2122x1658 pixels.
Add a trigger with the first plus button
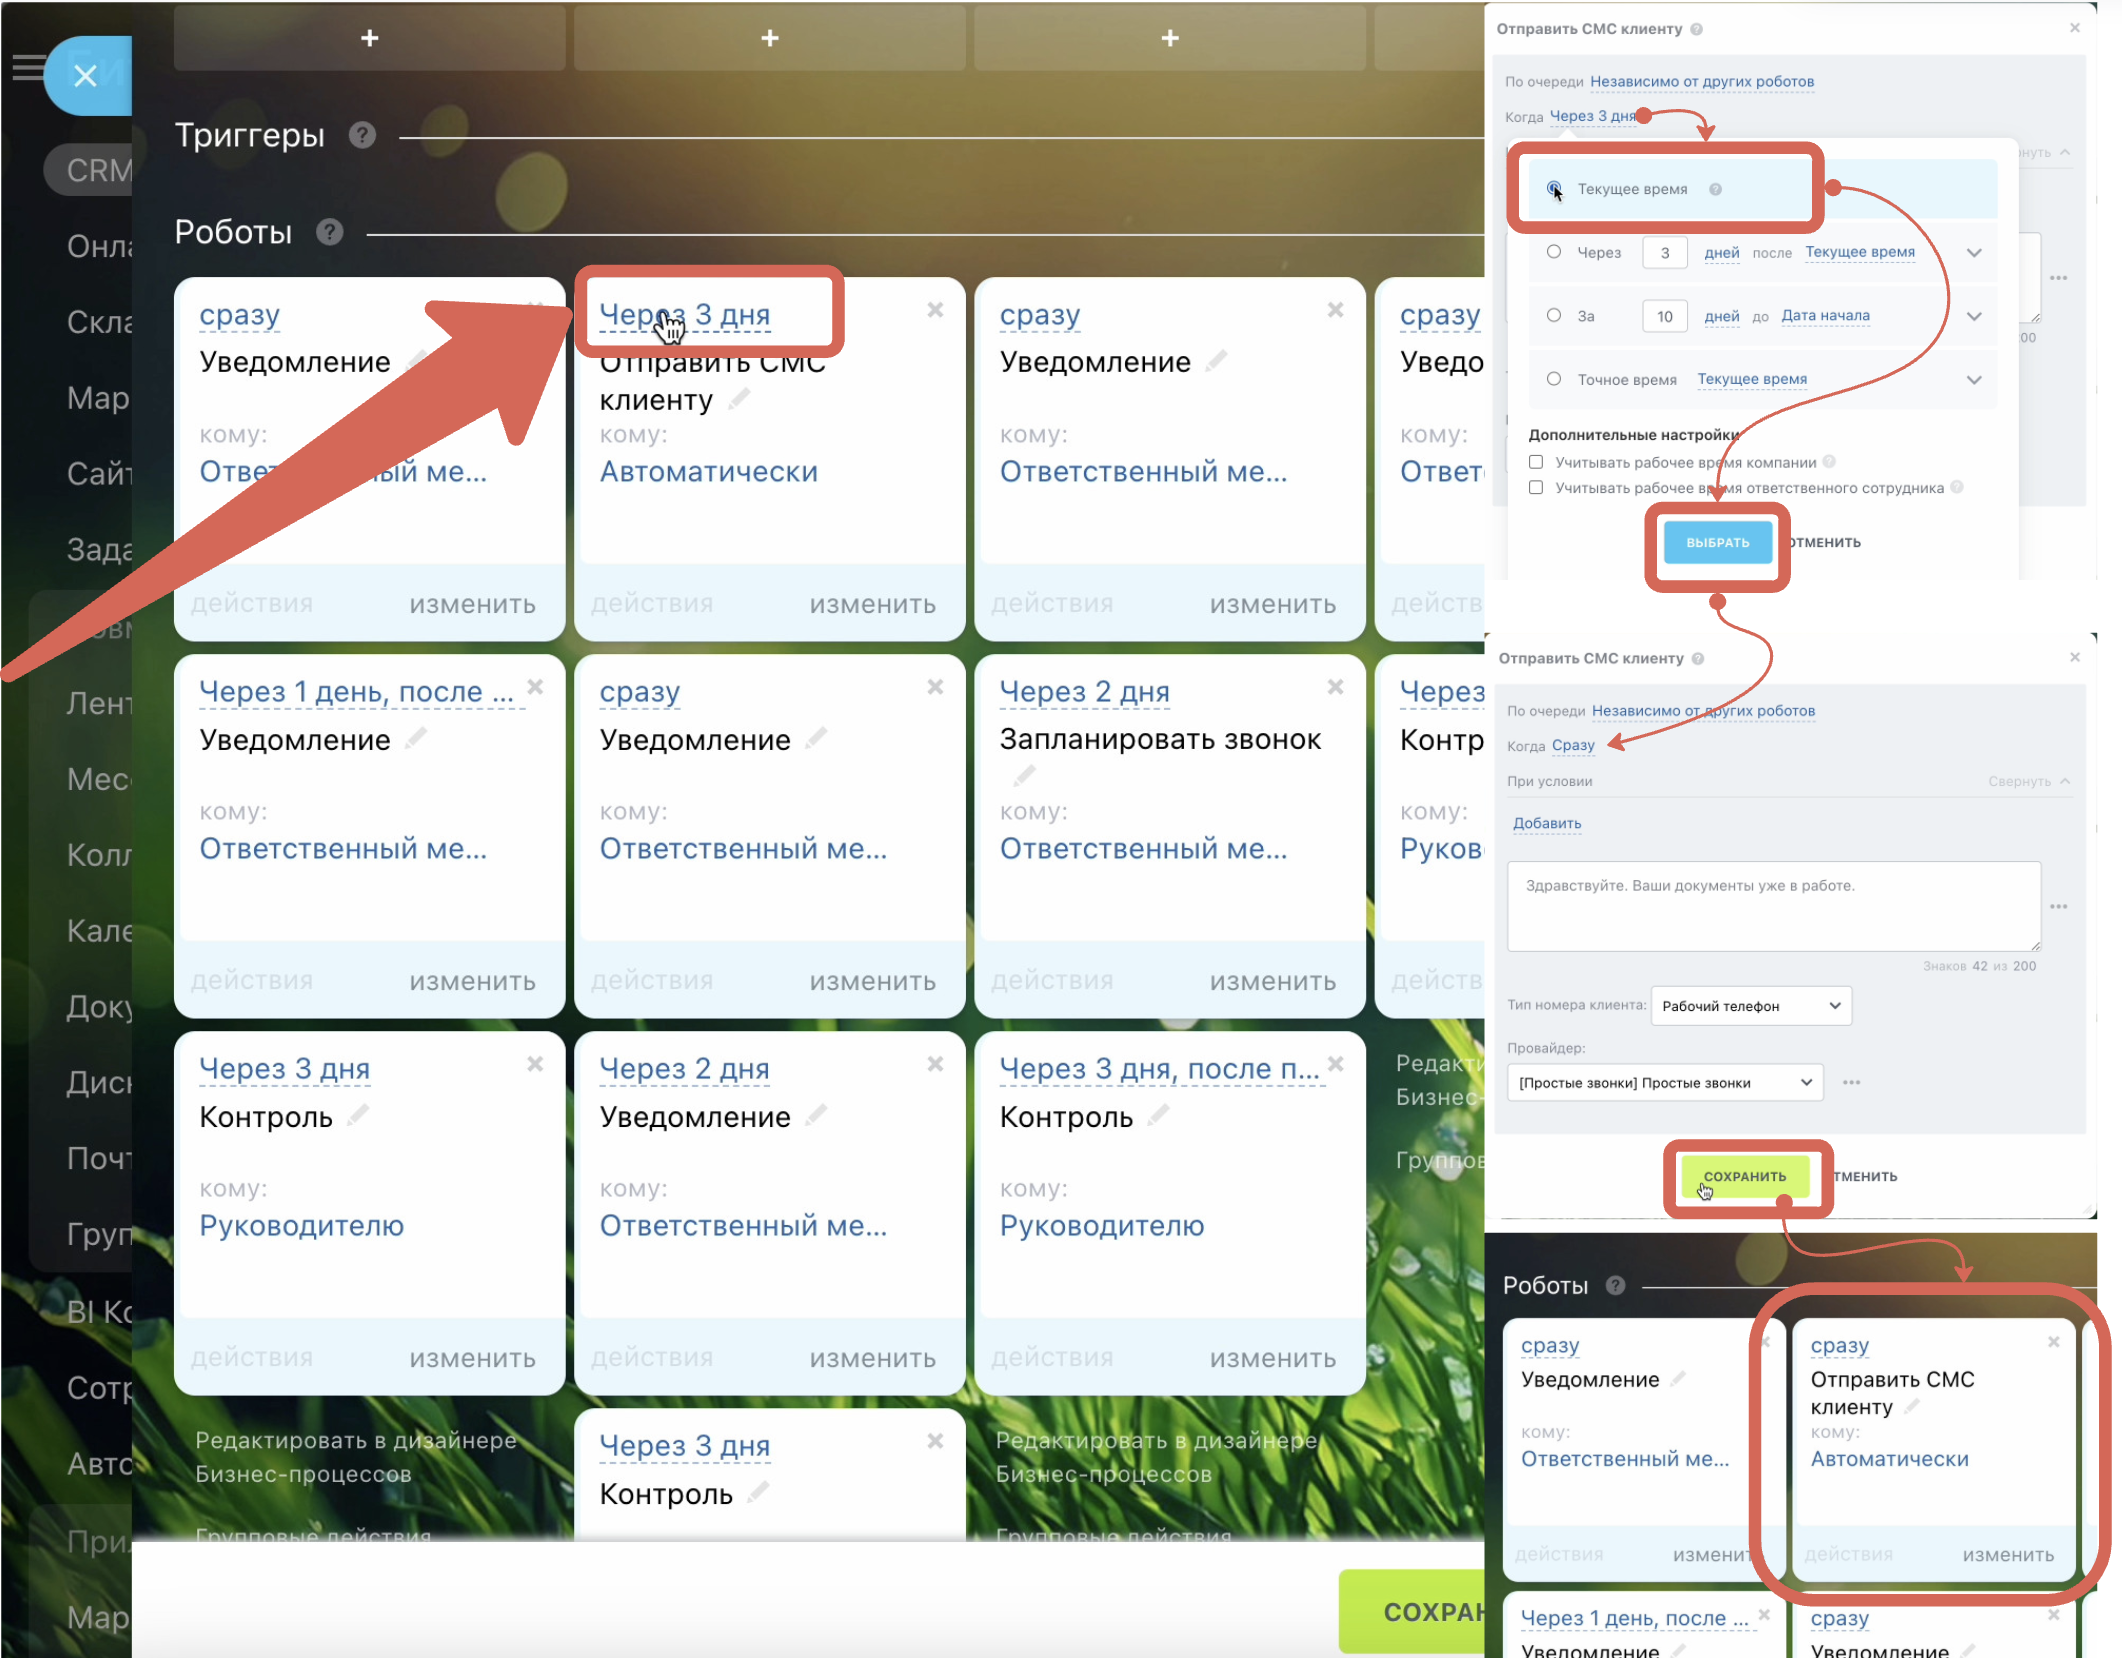[370, 38]
